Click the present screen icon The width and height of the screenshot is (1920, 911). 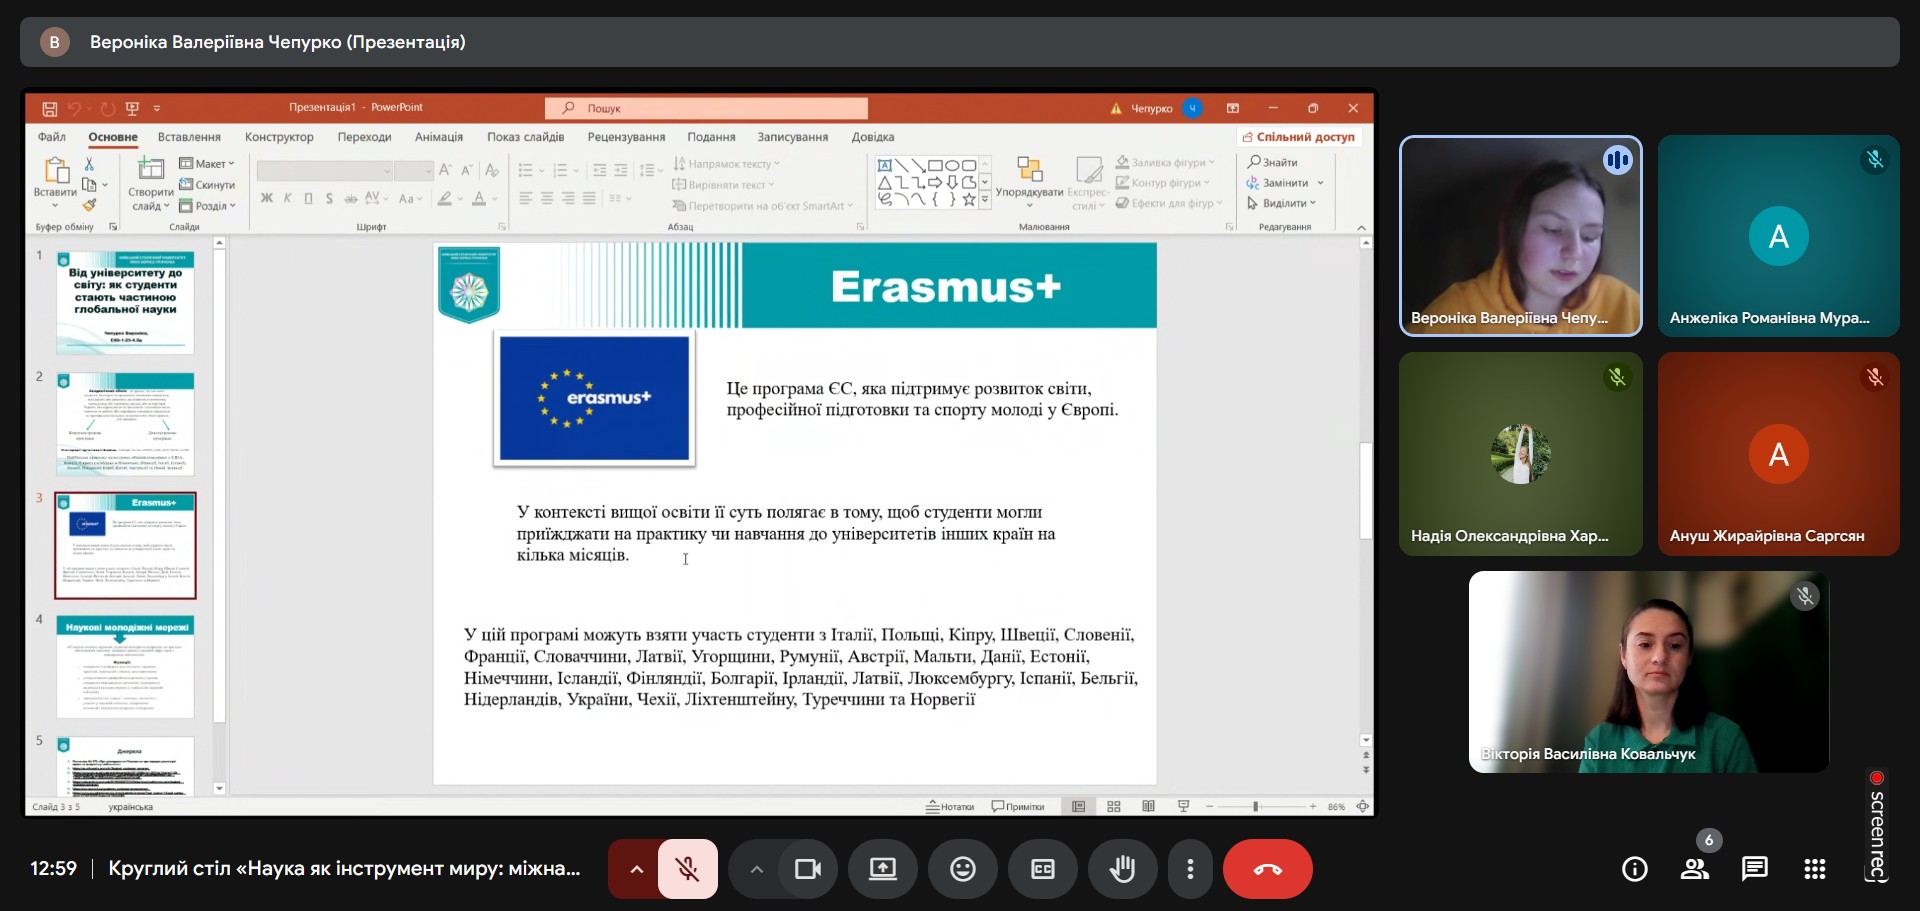click(x=882, y=869)
